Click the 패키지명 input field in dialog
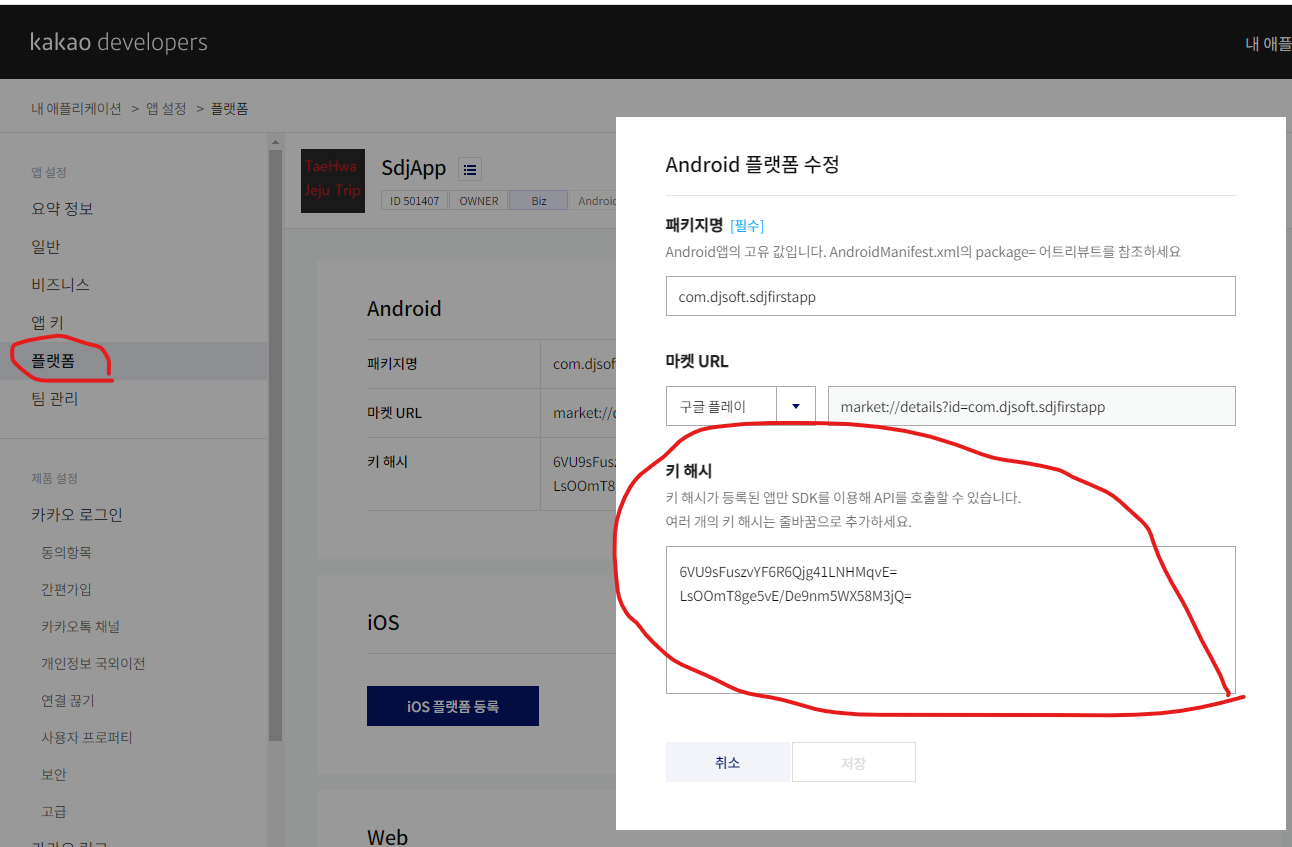 pyautogui.click(x=951, y=296)
